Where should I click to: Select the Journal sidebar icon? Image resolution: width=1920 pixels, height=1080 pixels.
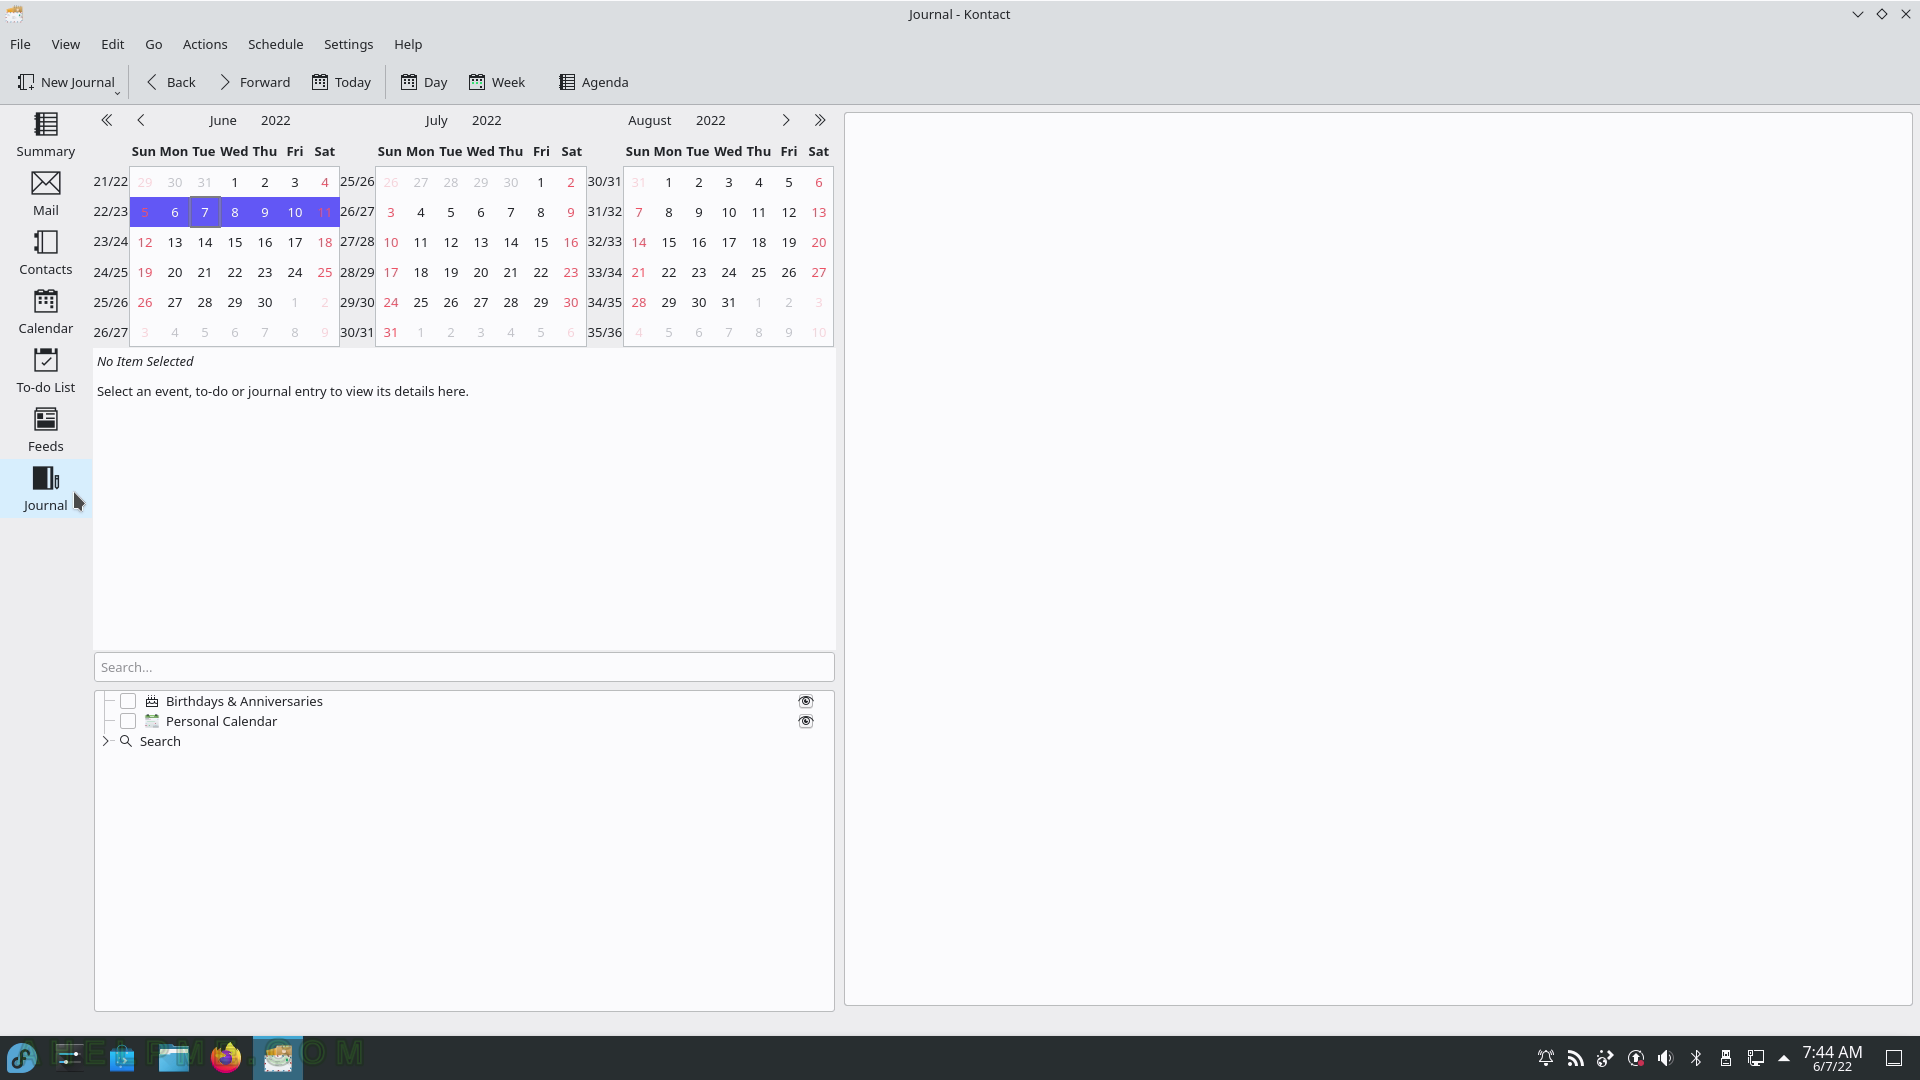(45, 489)
